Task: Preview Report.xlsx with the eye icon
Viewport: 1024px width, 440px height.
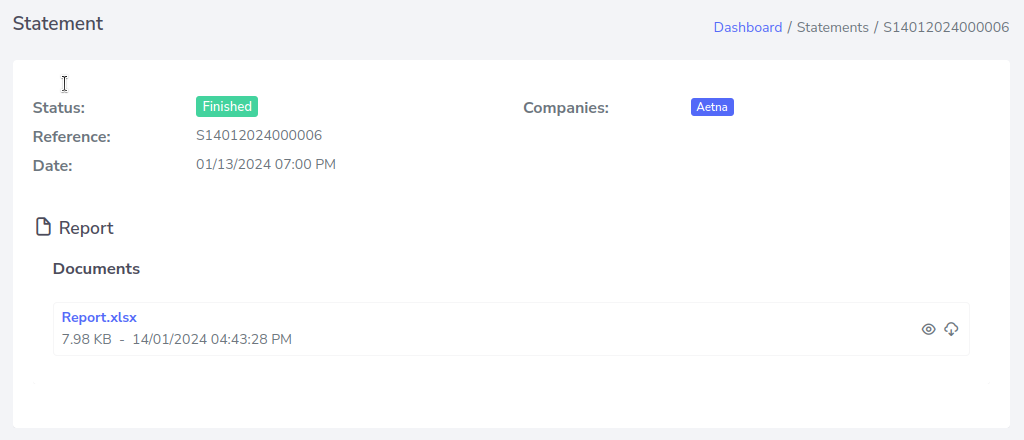Action: pyautogui.click(x=928, y=329)
